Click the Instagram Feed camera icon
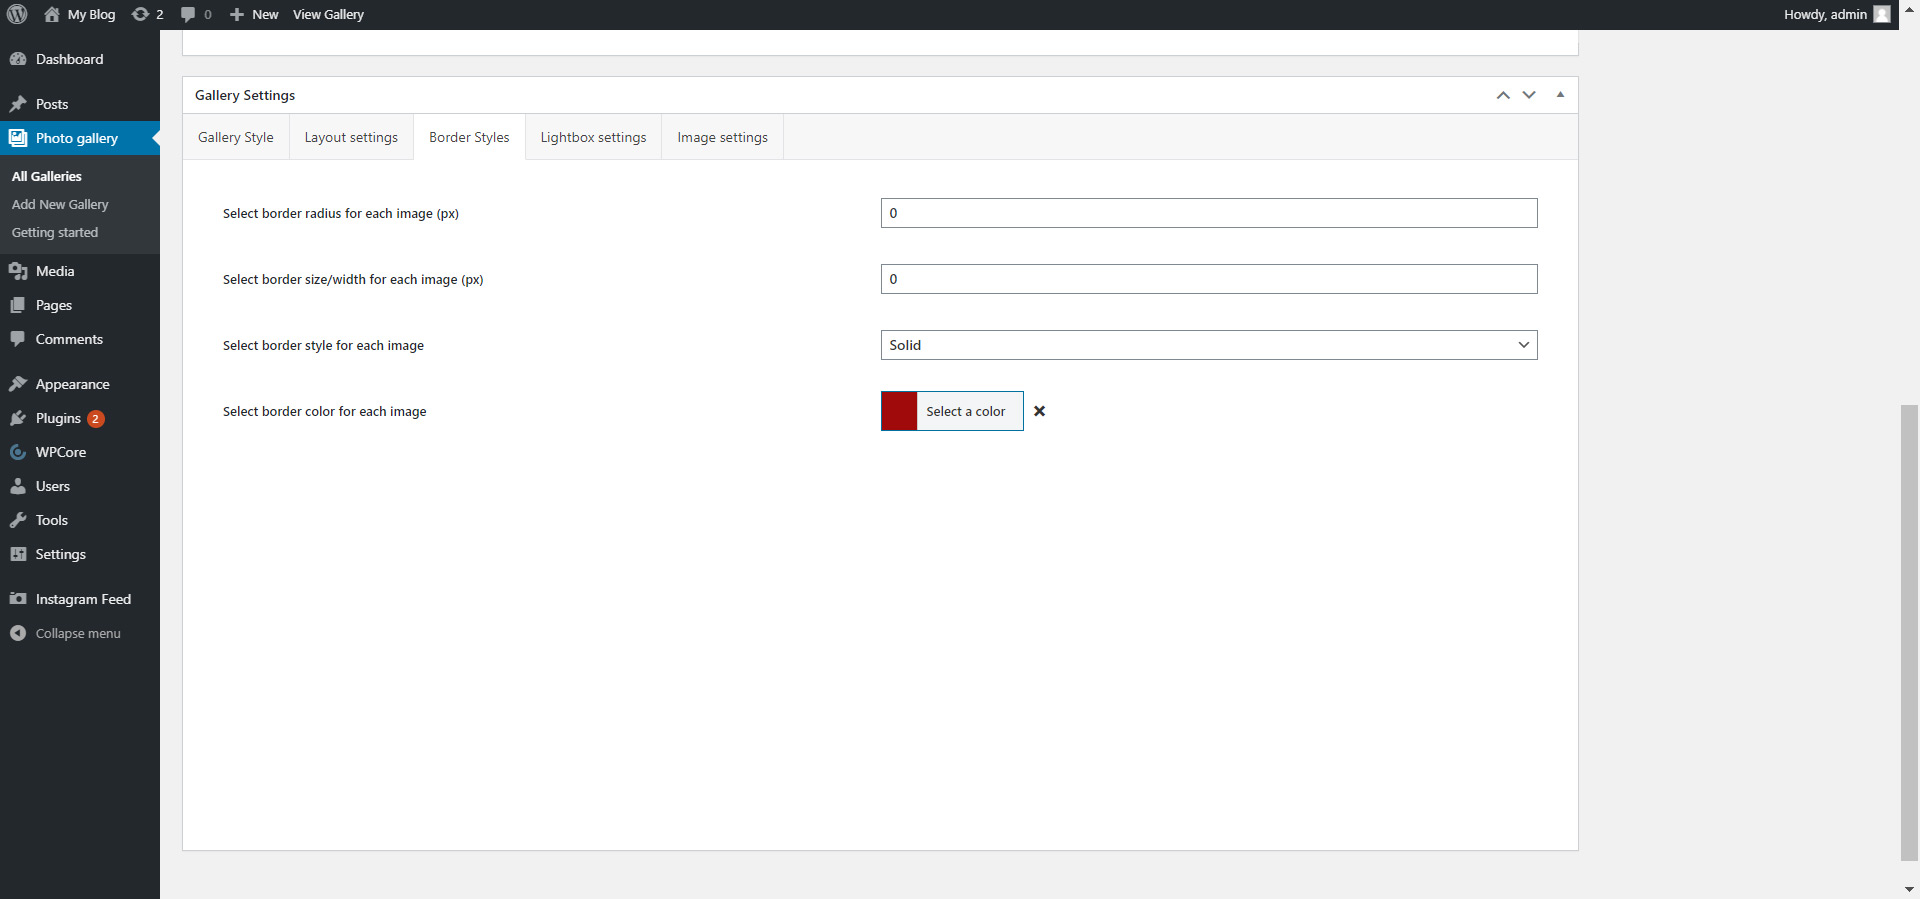The image size is (1920, 899). 18,599
